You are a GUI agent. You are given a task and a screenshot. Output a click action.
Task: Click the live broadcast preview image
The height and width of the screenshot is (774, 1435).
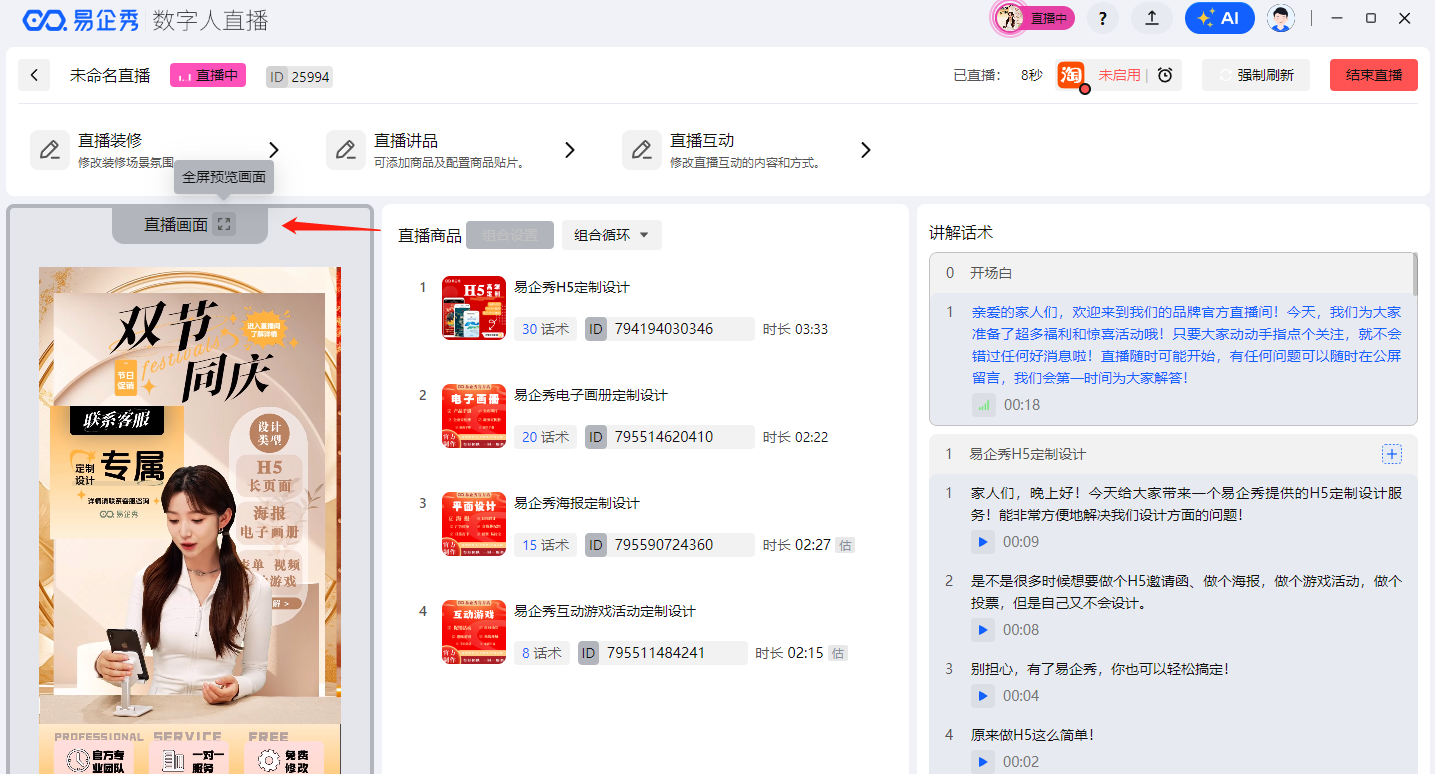[x=190, y=520]
